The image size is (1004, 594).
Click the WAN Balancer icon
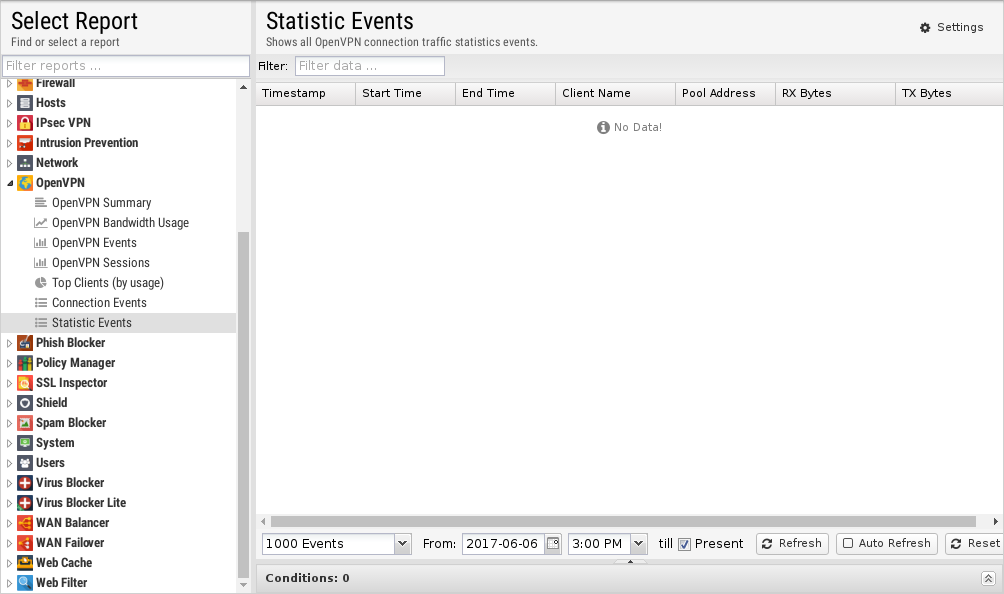coord(25,522)
